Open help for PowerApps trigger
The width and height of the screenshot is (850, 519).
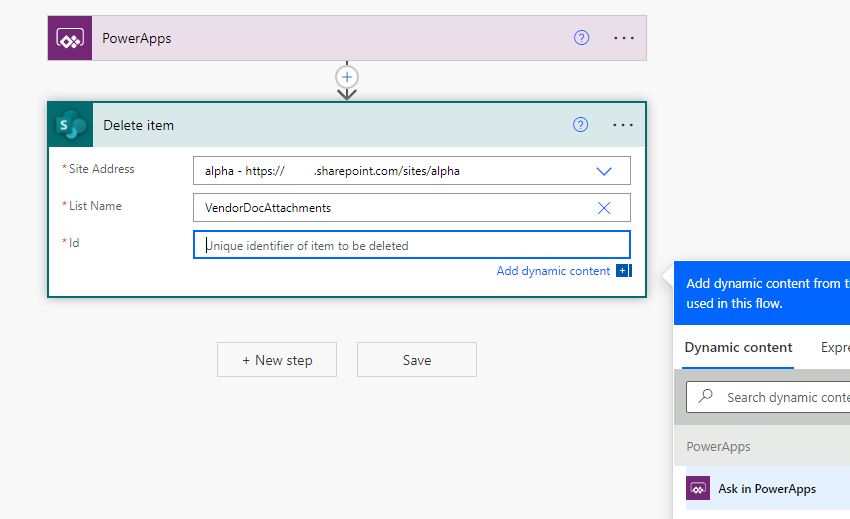point(581,38)
